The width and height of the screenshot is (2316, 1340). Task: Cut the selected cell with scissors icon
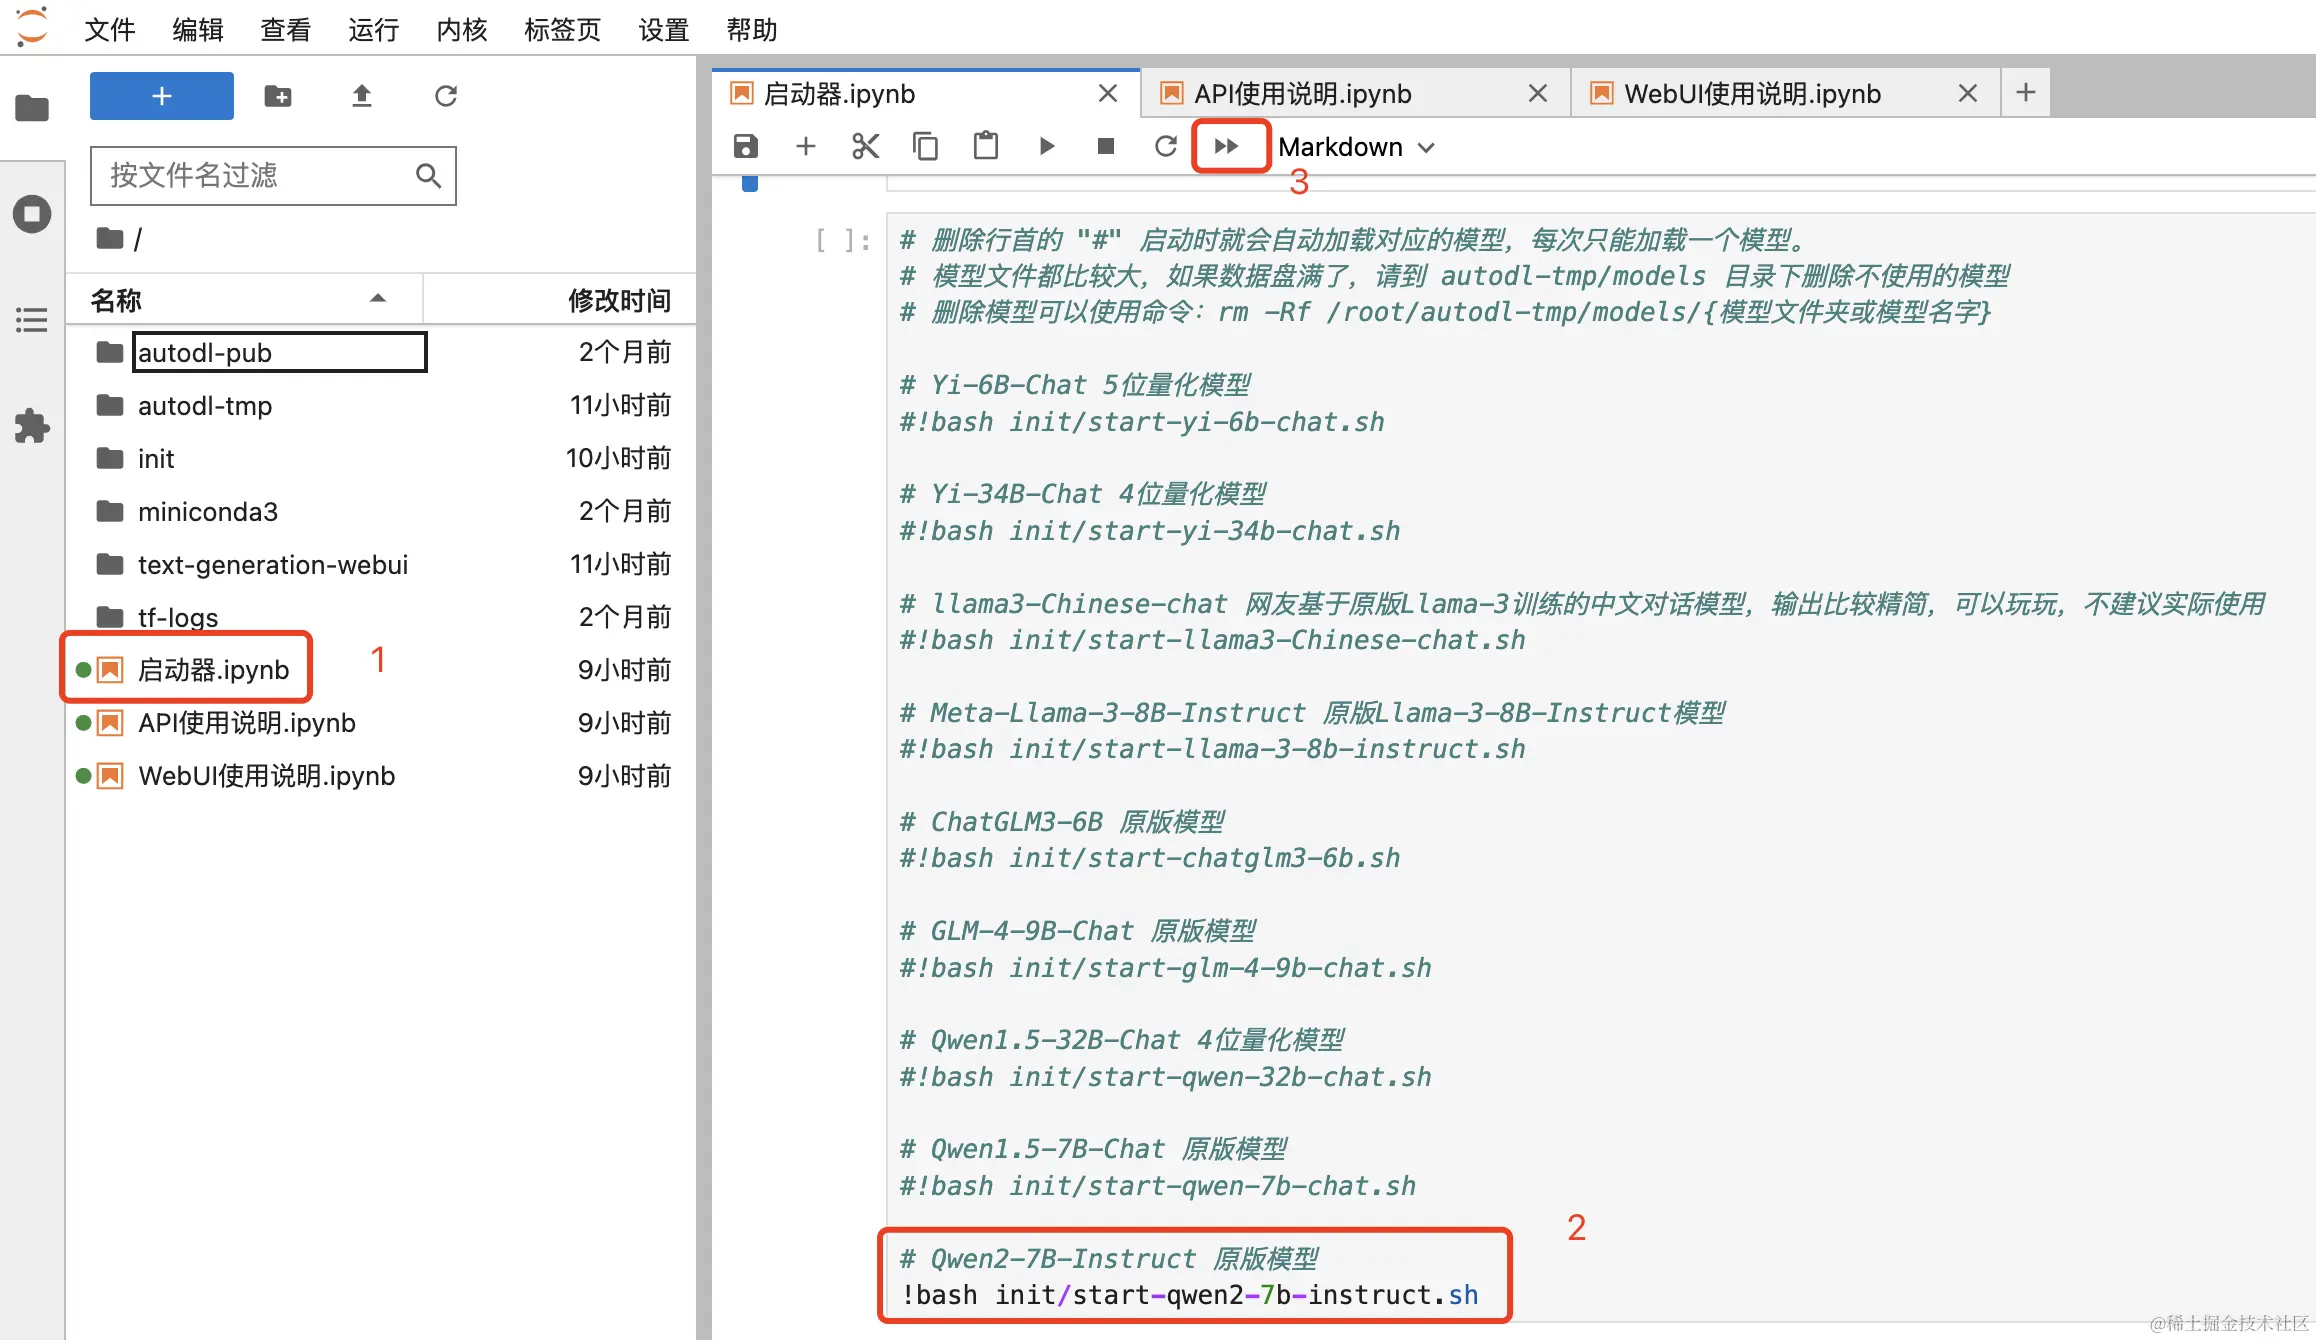tap(865, 147)
